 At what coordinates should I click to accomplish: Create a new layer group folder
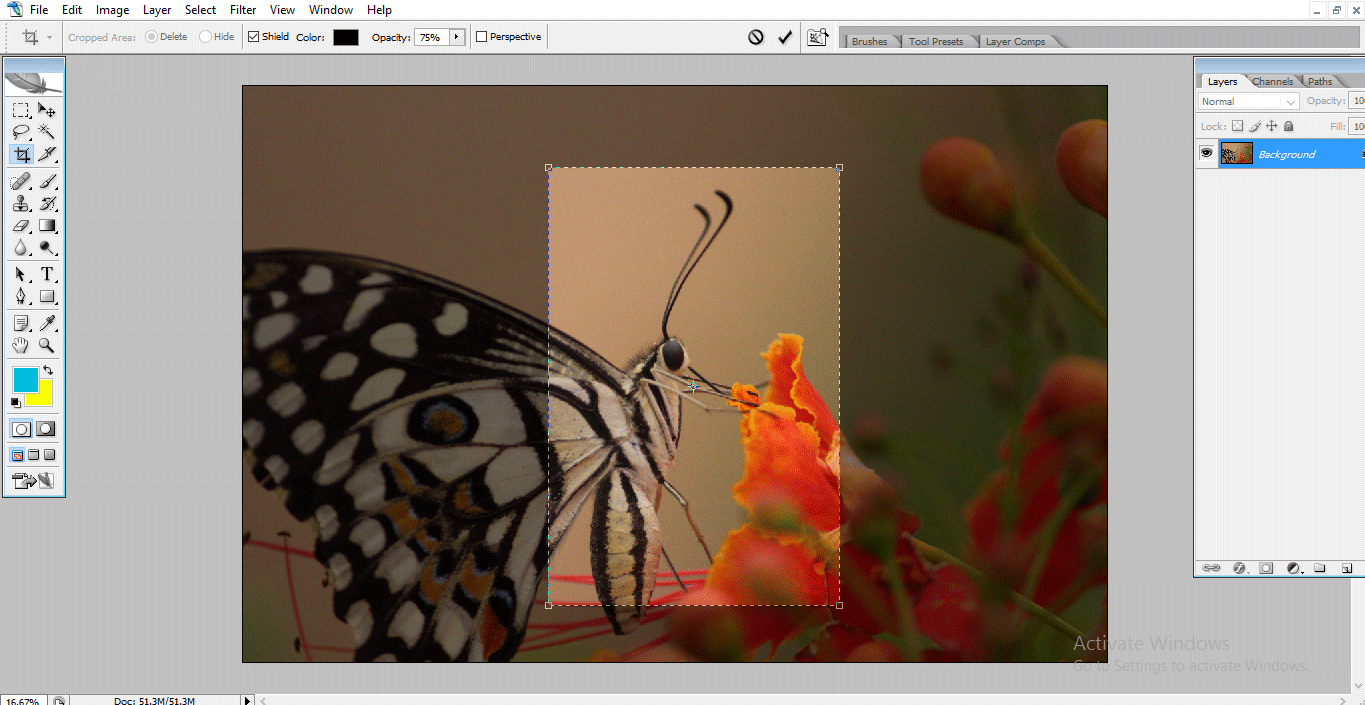click(x=1319, y=568)
